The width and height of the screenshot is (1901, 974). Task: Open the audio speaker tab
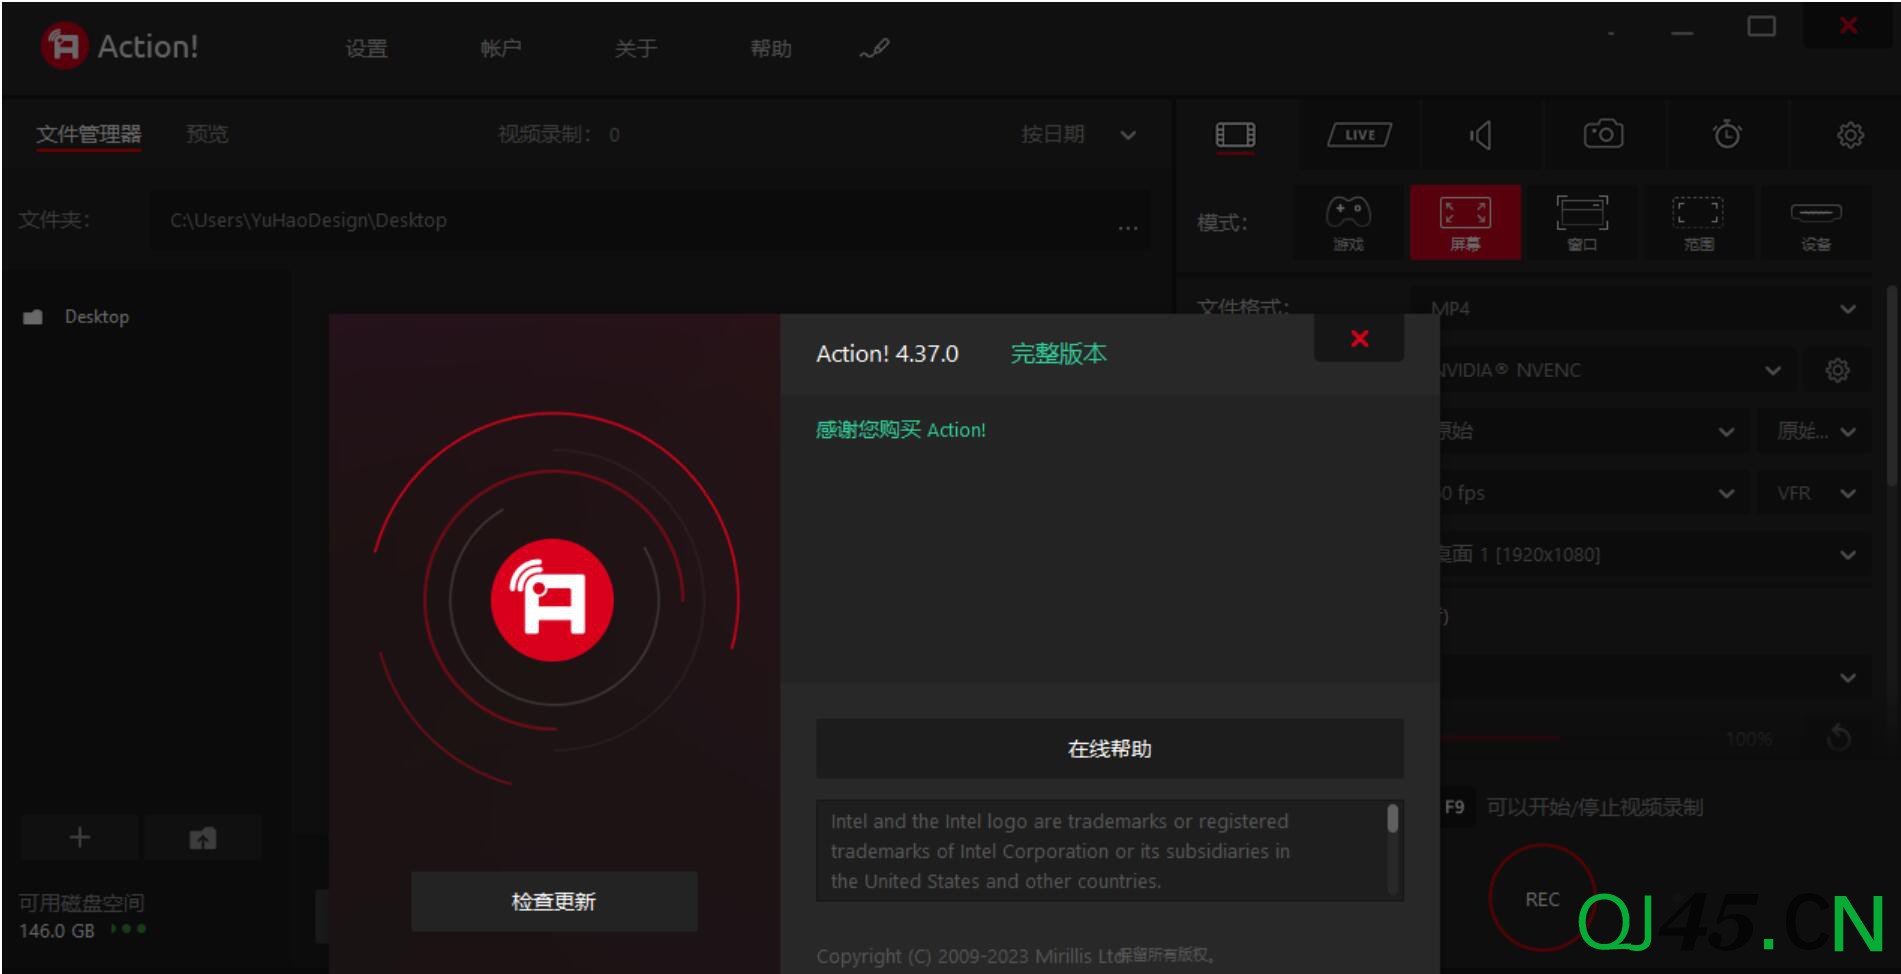pyautogui.click(x=1481, y=134)
